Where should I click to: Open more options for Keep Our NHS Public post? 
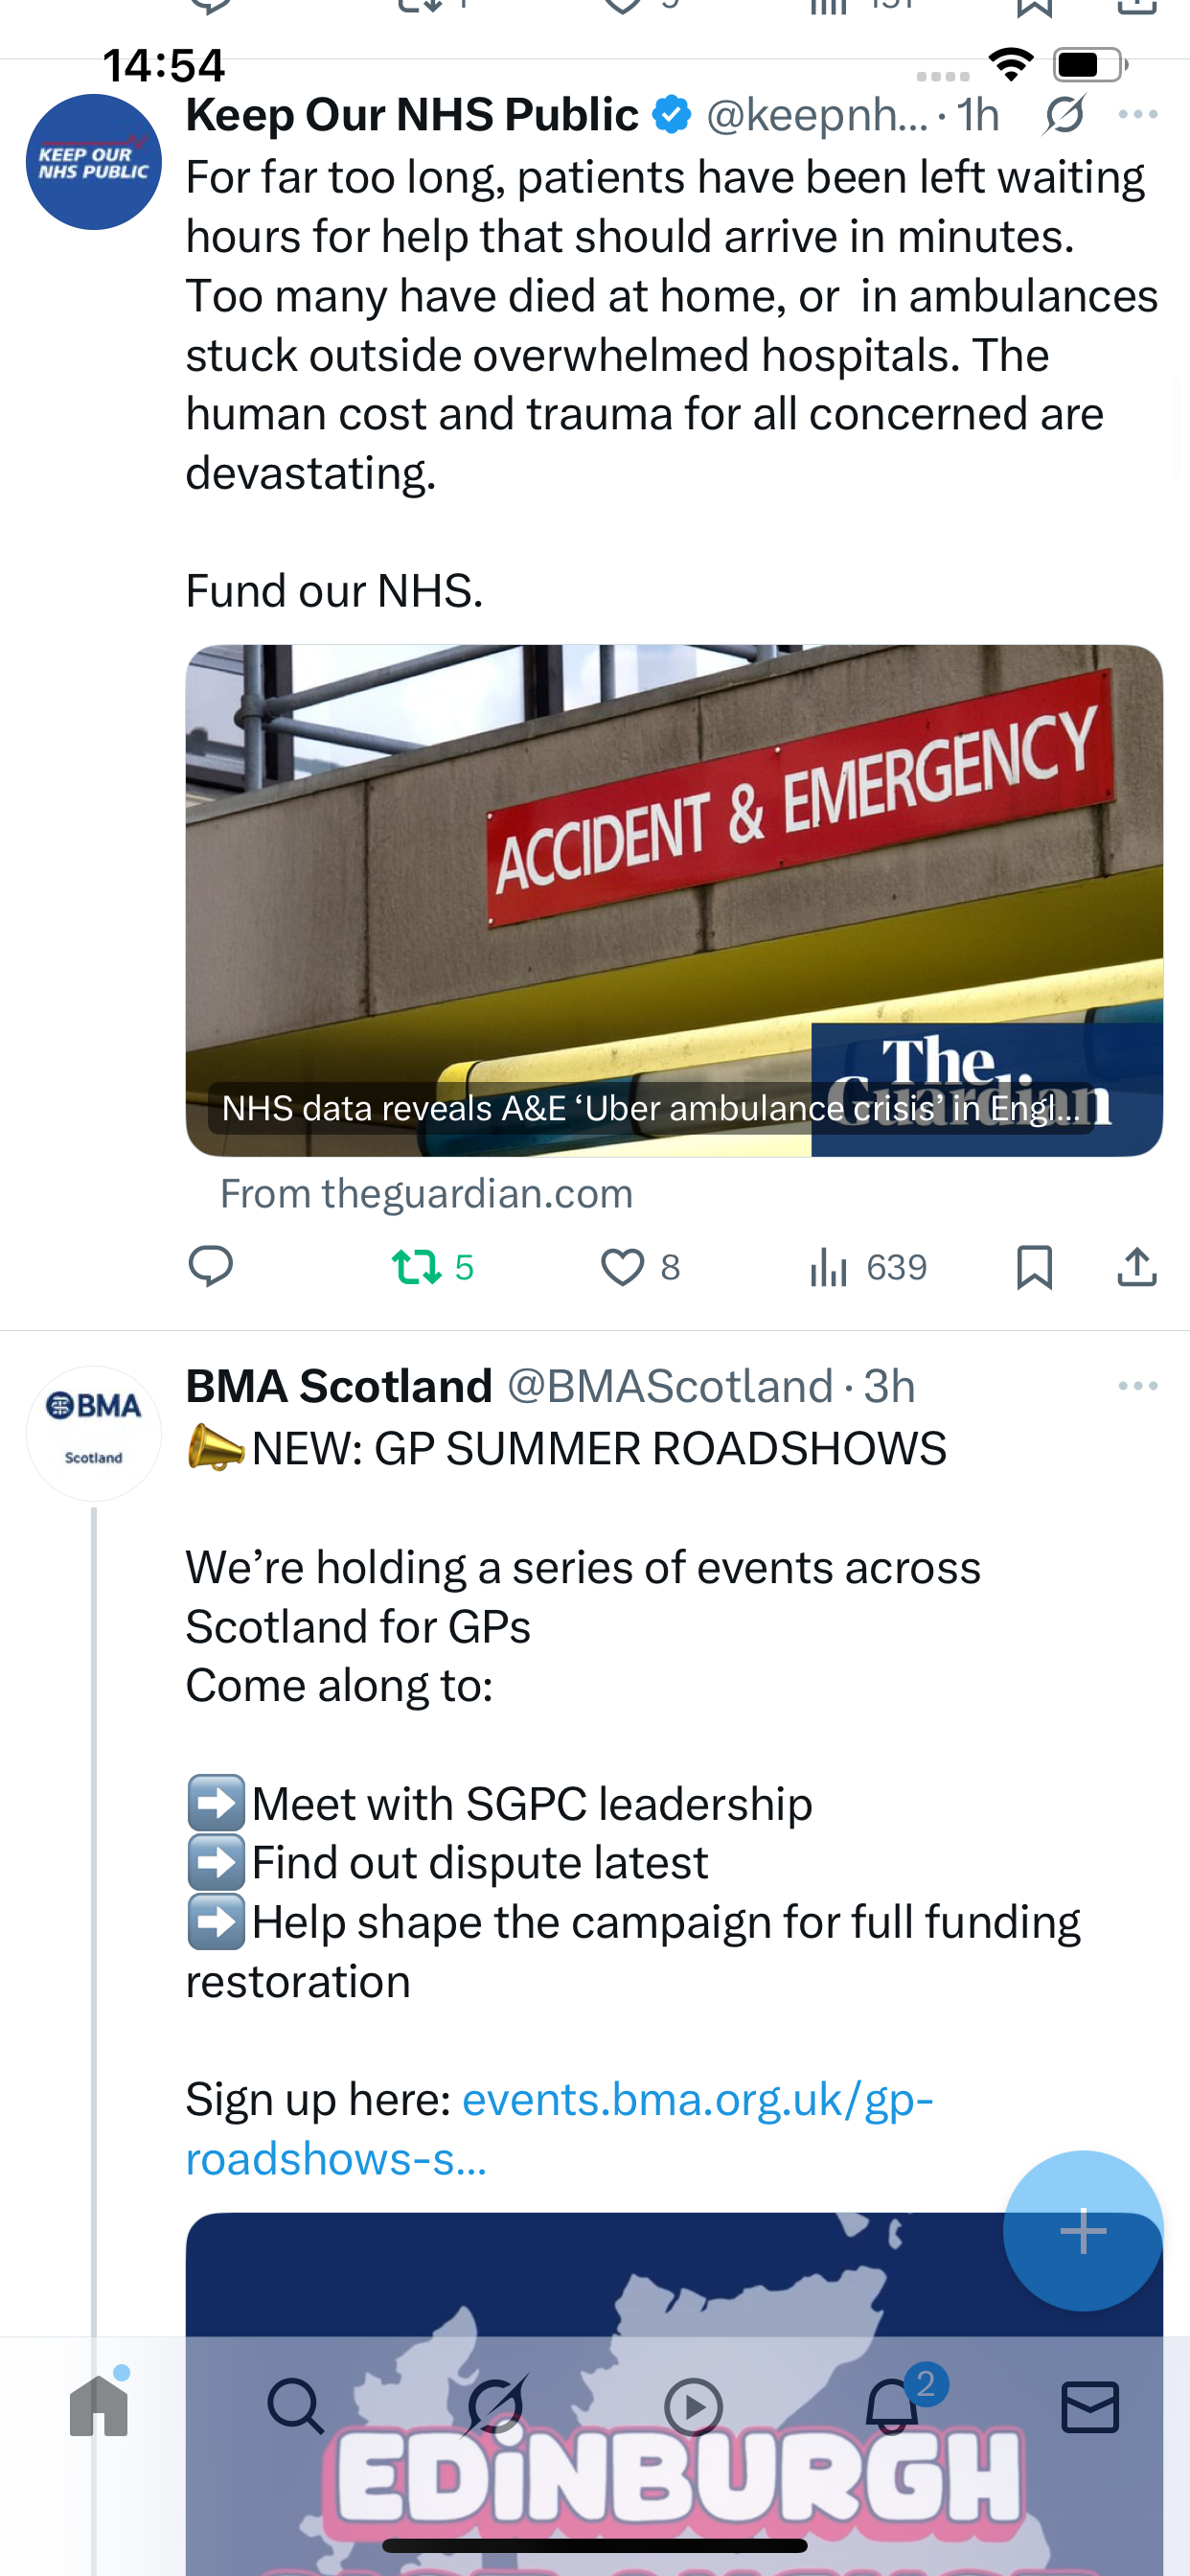click(1138, 115)
